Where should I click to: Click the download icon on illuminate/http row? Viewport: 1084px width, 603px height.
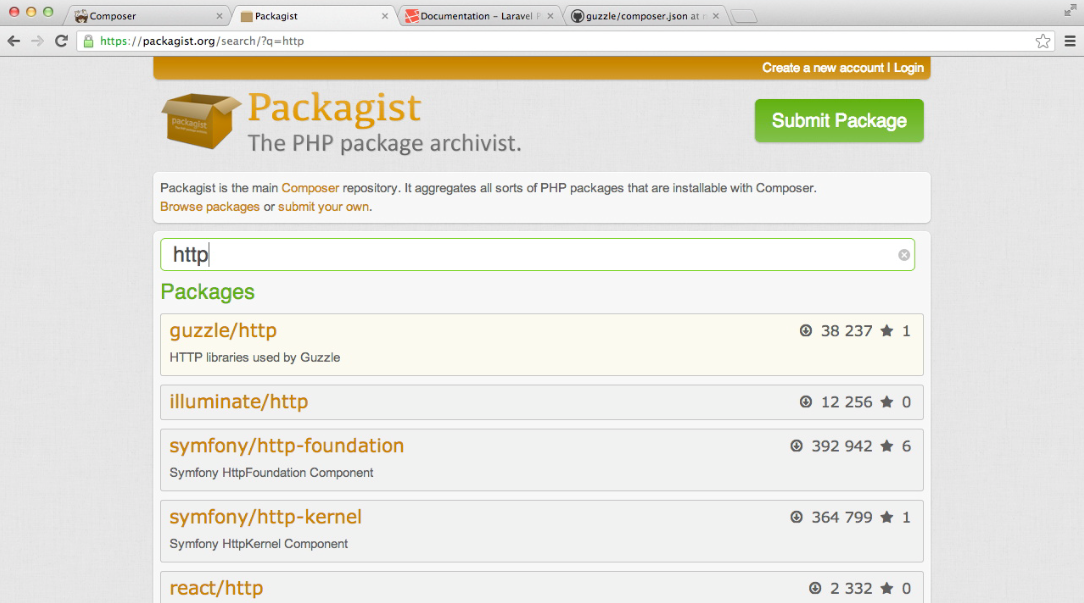coord(805,402)
